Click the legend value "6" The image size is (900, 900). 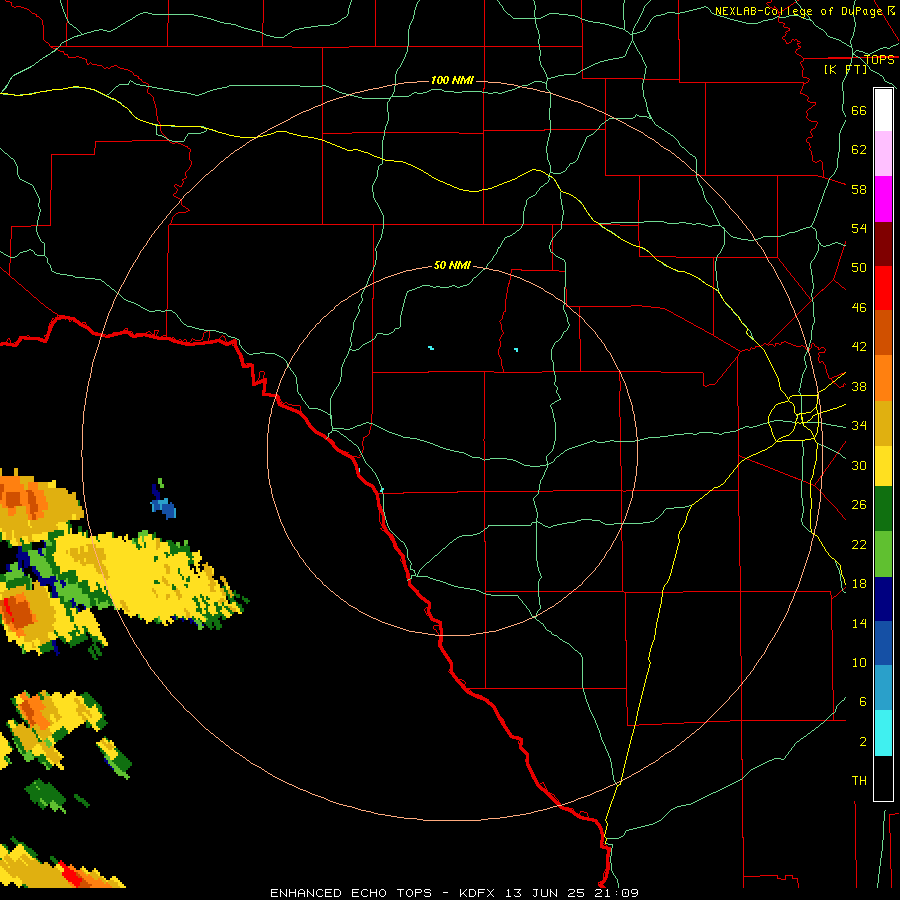tap(862, 701)
